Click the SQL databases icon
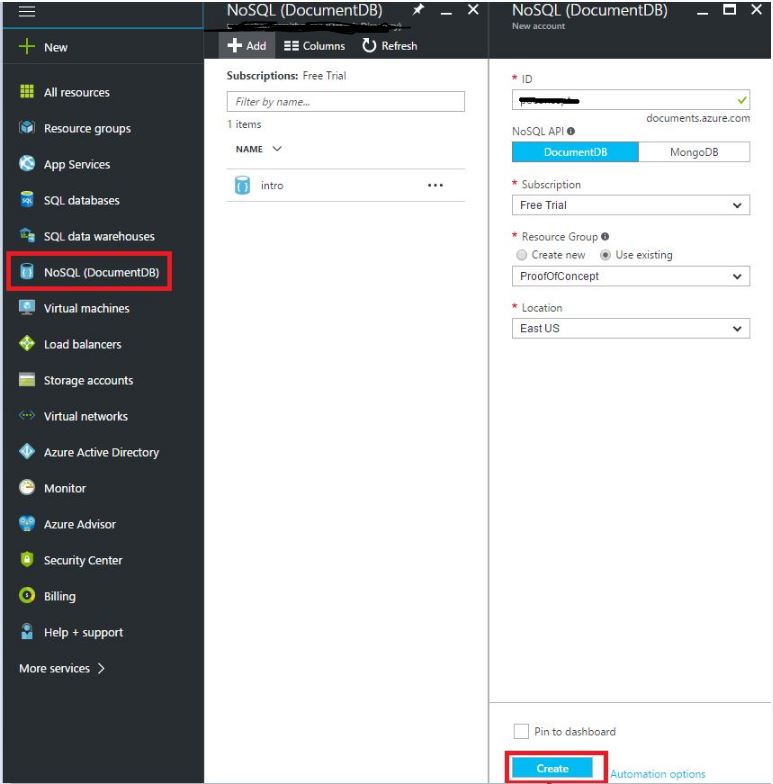Viewport: 773px width, 784px height. pyautogui.click(x=26, y=200)
